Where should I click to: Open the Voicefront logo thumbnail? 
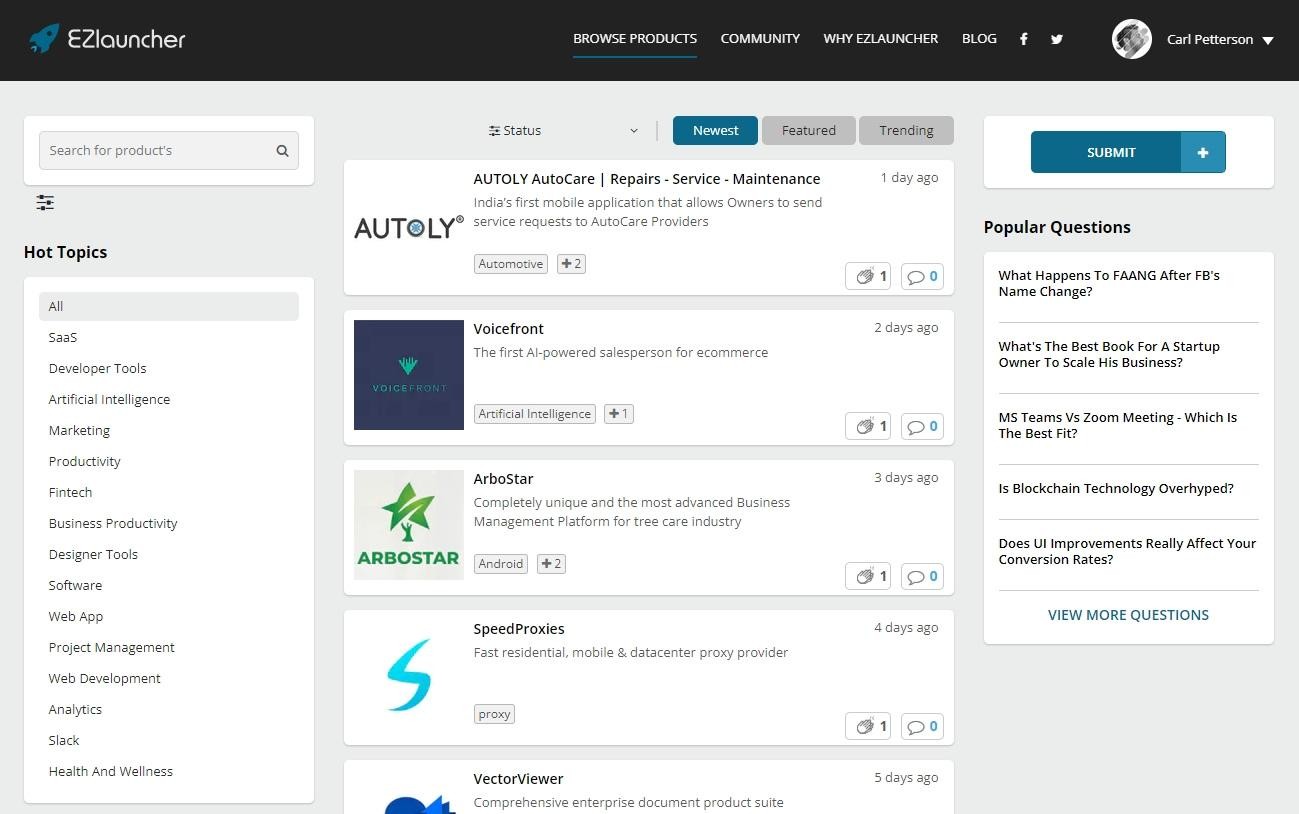click(409, 375)
